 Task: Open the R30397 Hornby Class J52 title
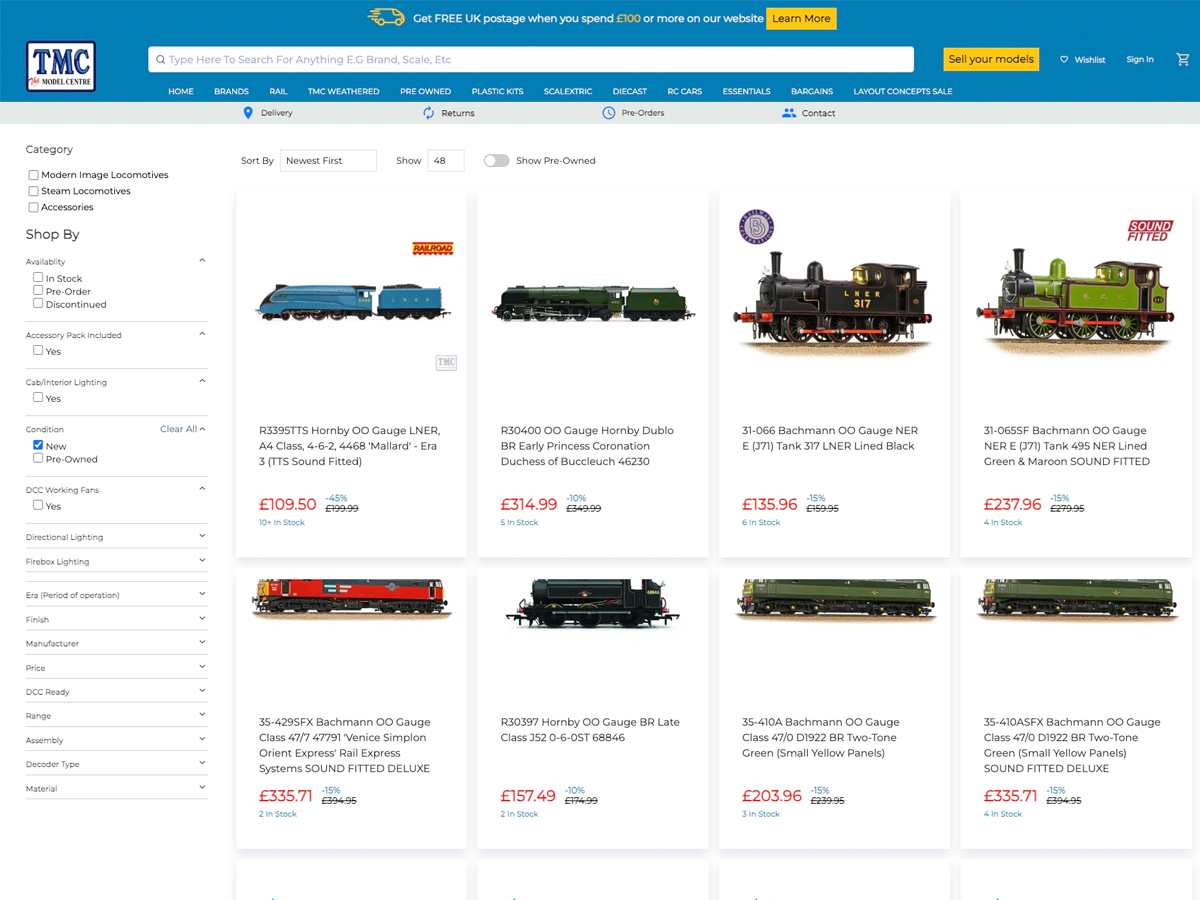coord(589,730)
